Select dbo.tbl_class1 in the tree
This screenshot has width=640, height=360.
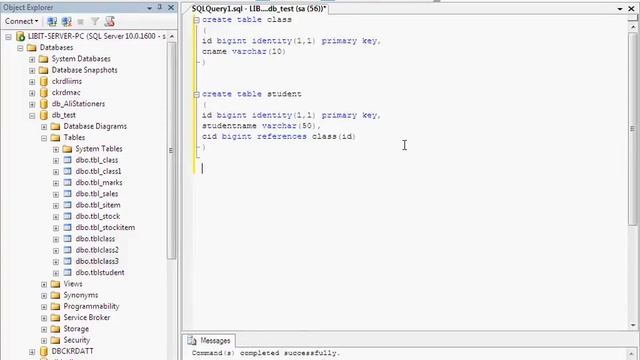pos(98,171)
